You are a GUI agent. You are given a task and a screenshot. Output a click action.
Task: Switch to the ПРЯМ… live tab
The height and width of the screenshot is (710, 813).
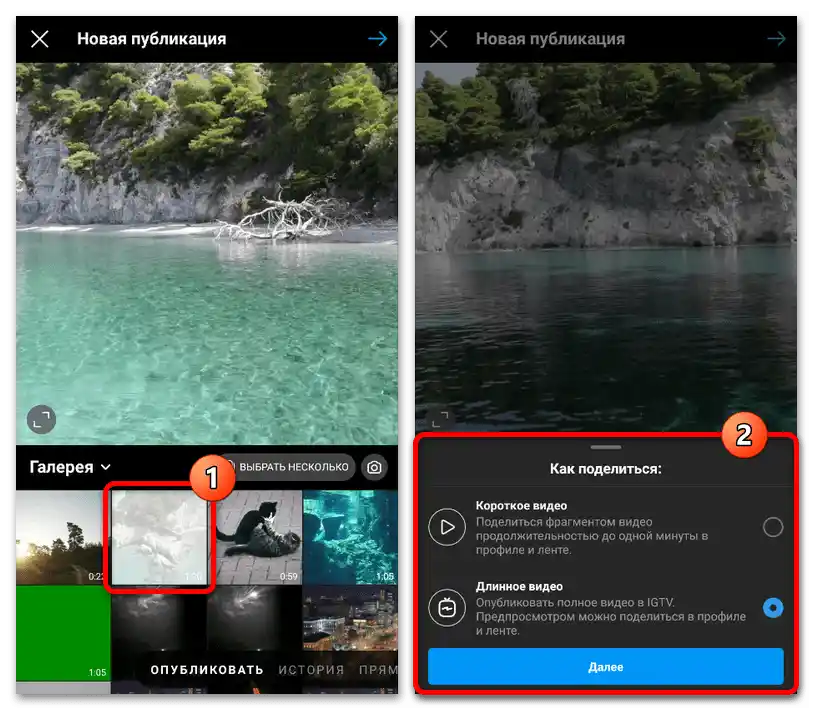378,670
